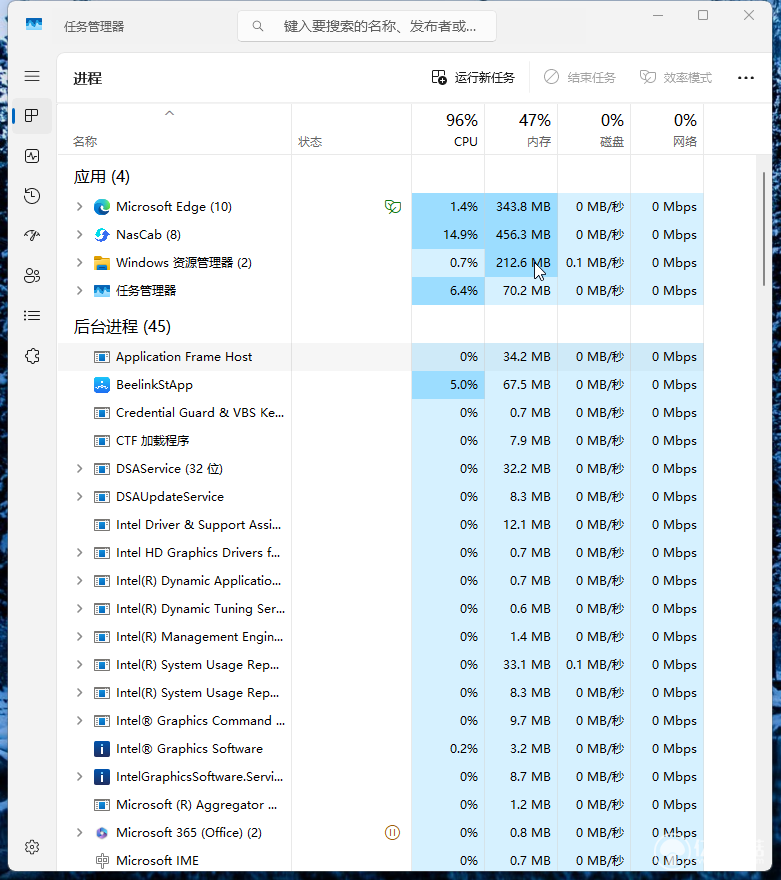Expand the DSAService (32 位) row

pos(80,469)
